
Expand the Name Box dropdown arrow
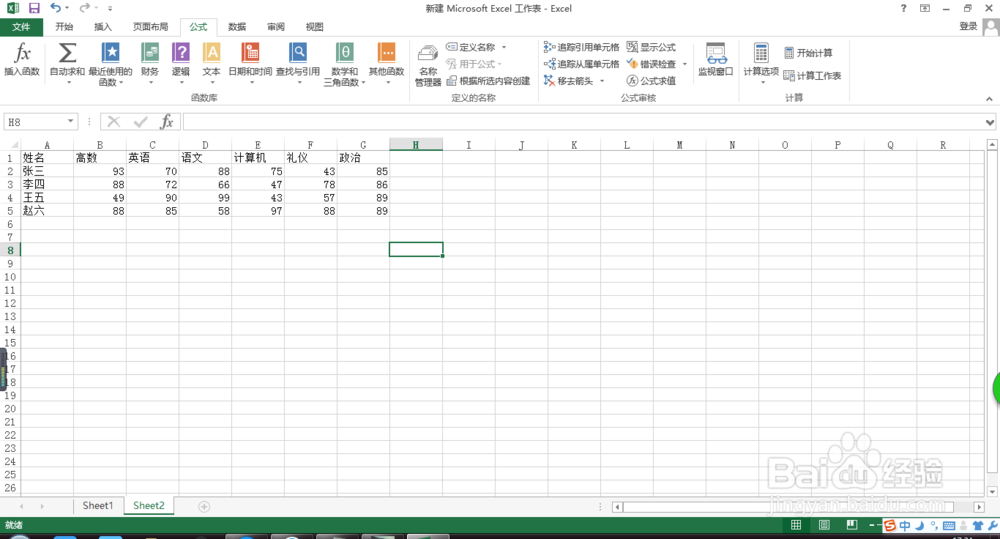(x=70, y=121)
